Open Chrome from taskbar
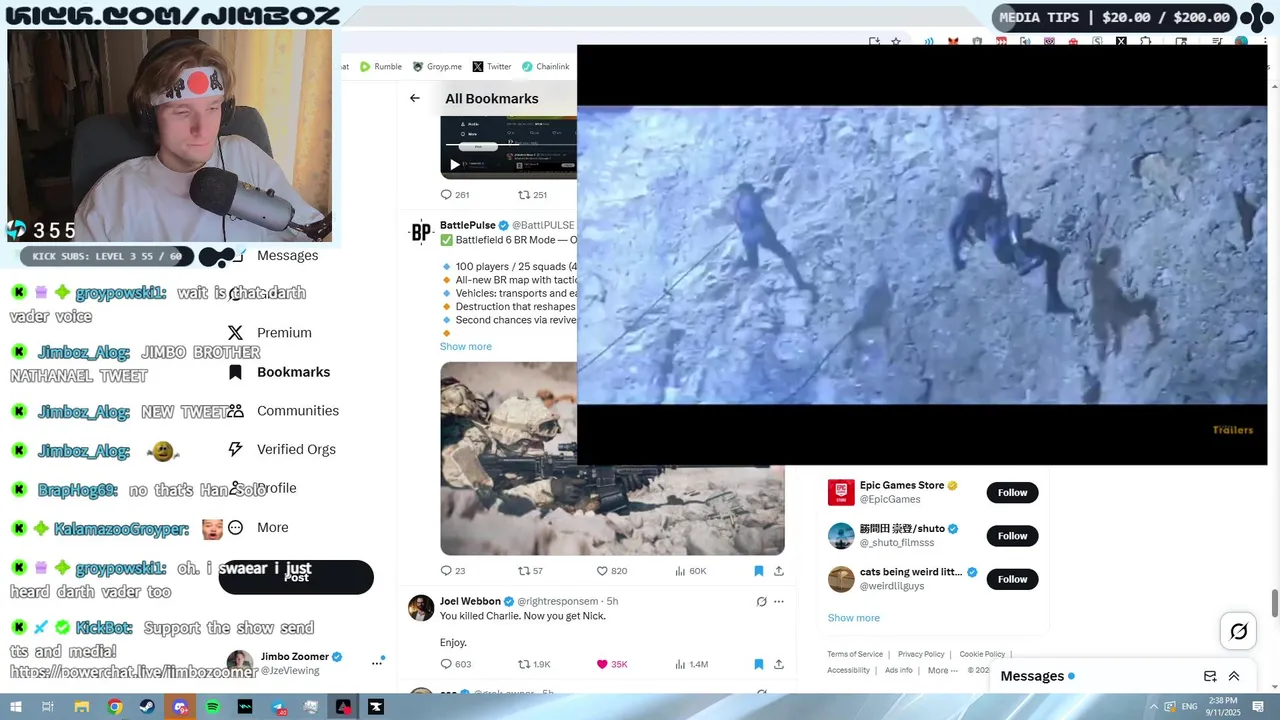The image size is (1280, 720). coord(115,707)
